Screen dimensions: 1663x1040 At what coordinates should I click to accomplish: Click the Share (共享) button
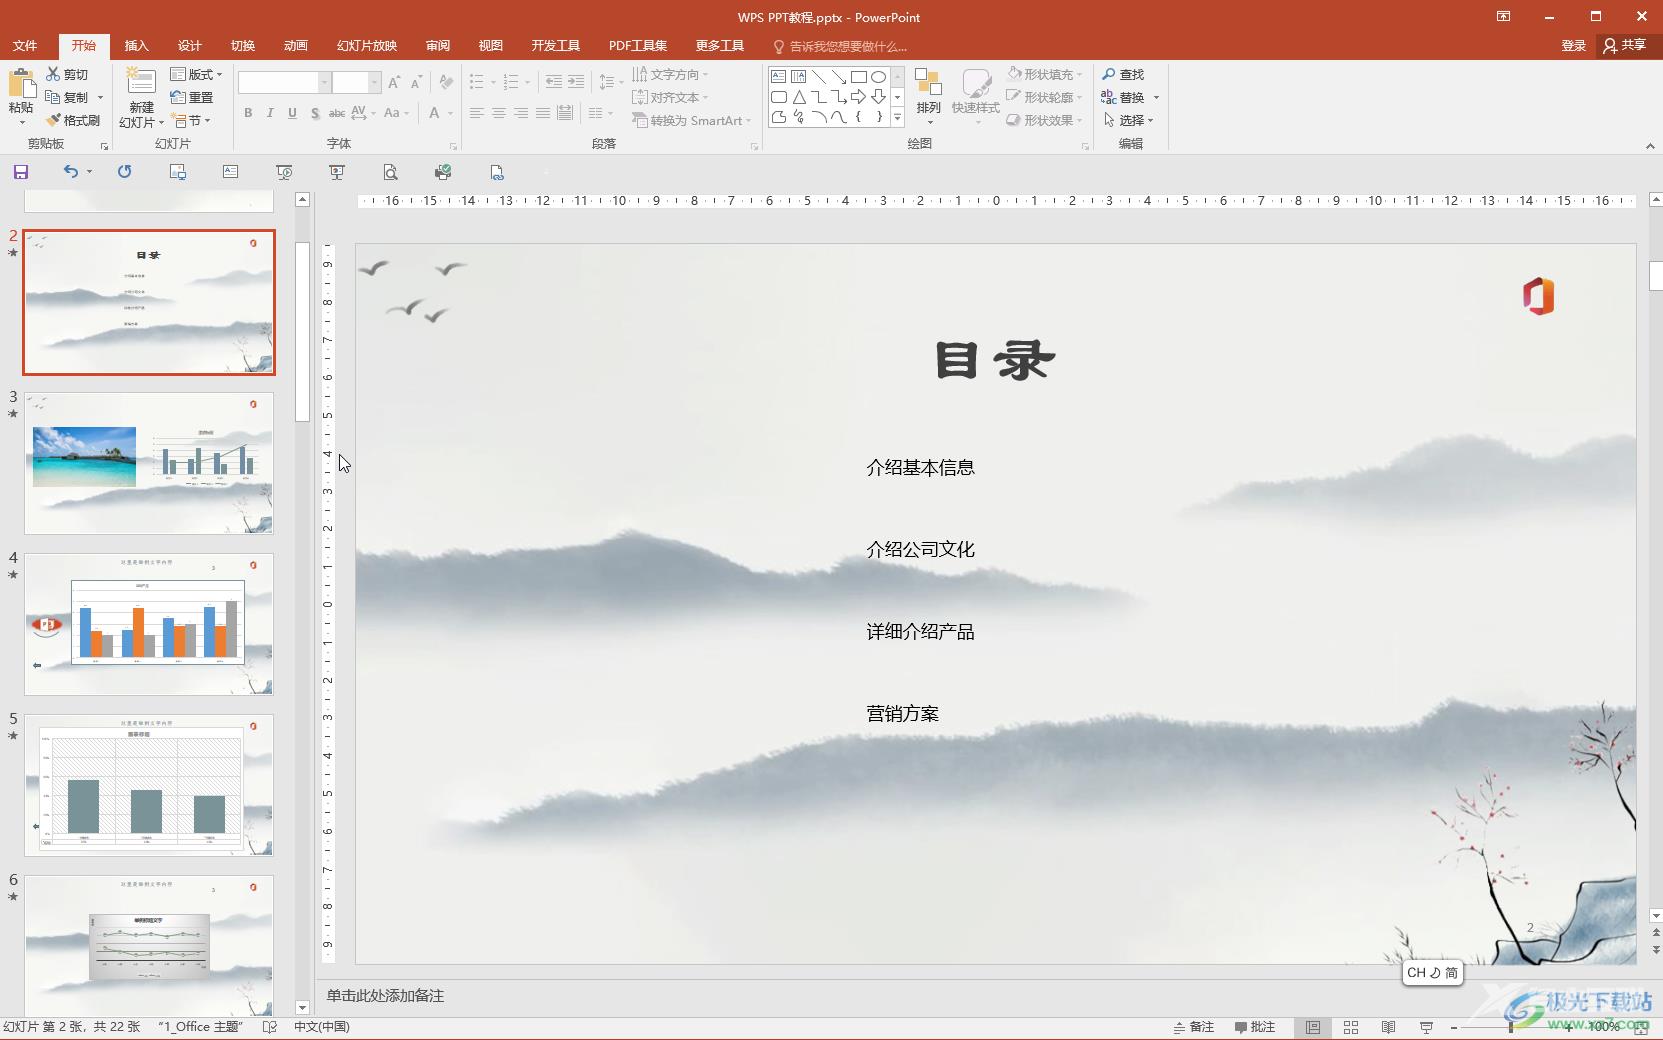[1624, 45]
